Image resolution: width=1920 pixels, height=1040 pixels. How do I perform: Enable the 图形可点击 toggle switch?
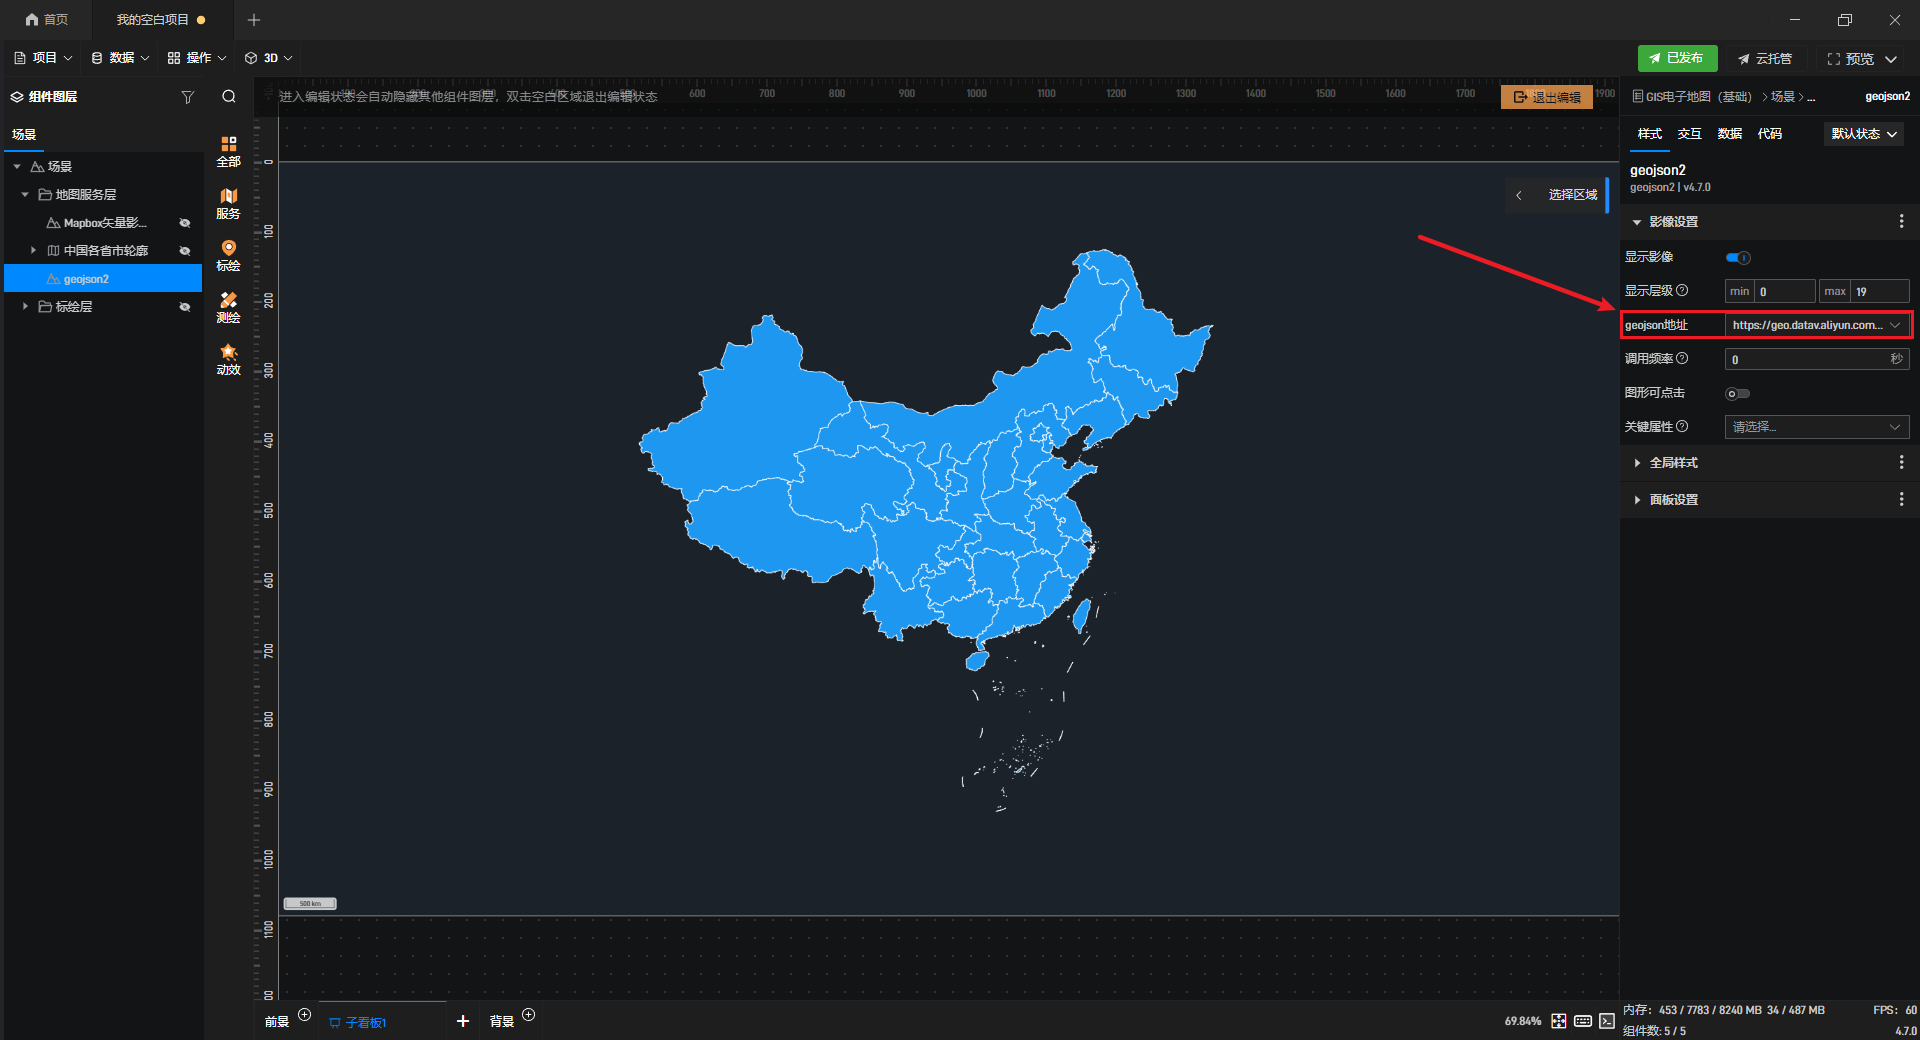[x=1738, y=394]
